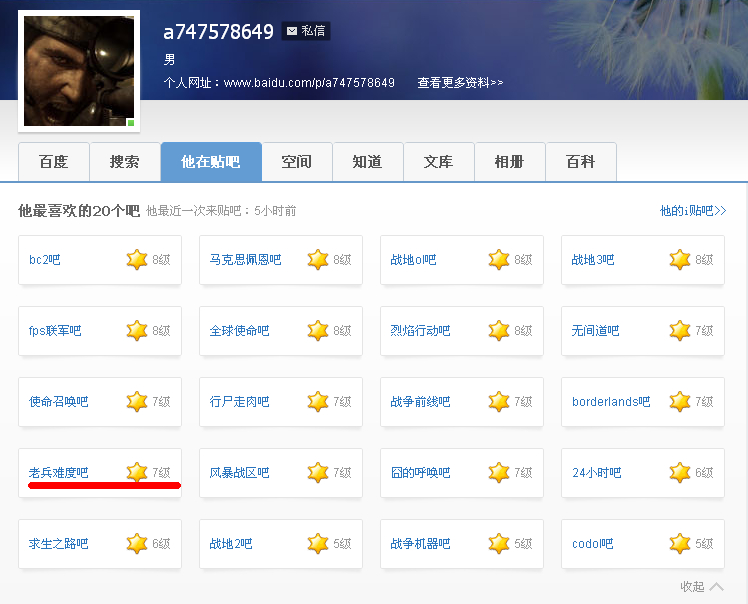Open the 战地3吧 forum link
The image size is (748, 604).
593,260
